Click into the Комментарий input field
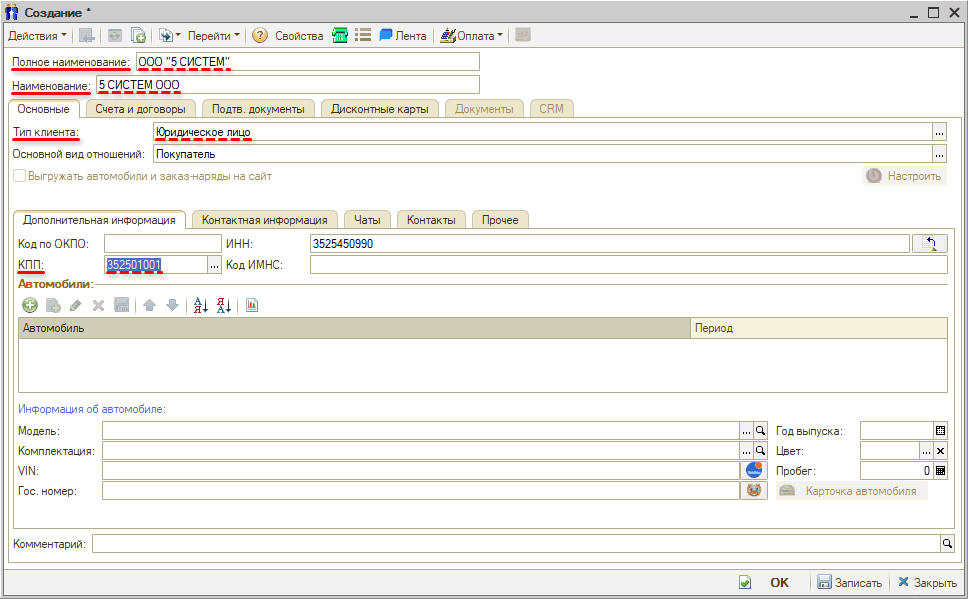968x599 pixels. (x=515, y=543)
